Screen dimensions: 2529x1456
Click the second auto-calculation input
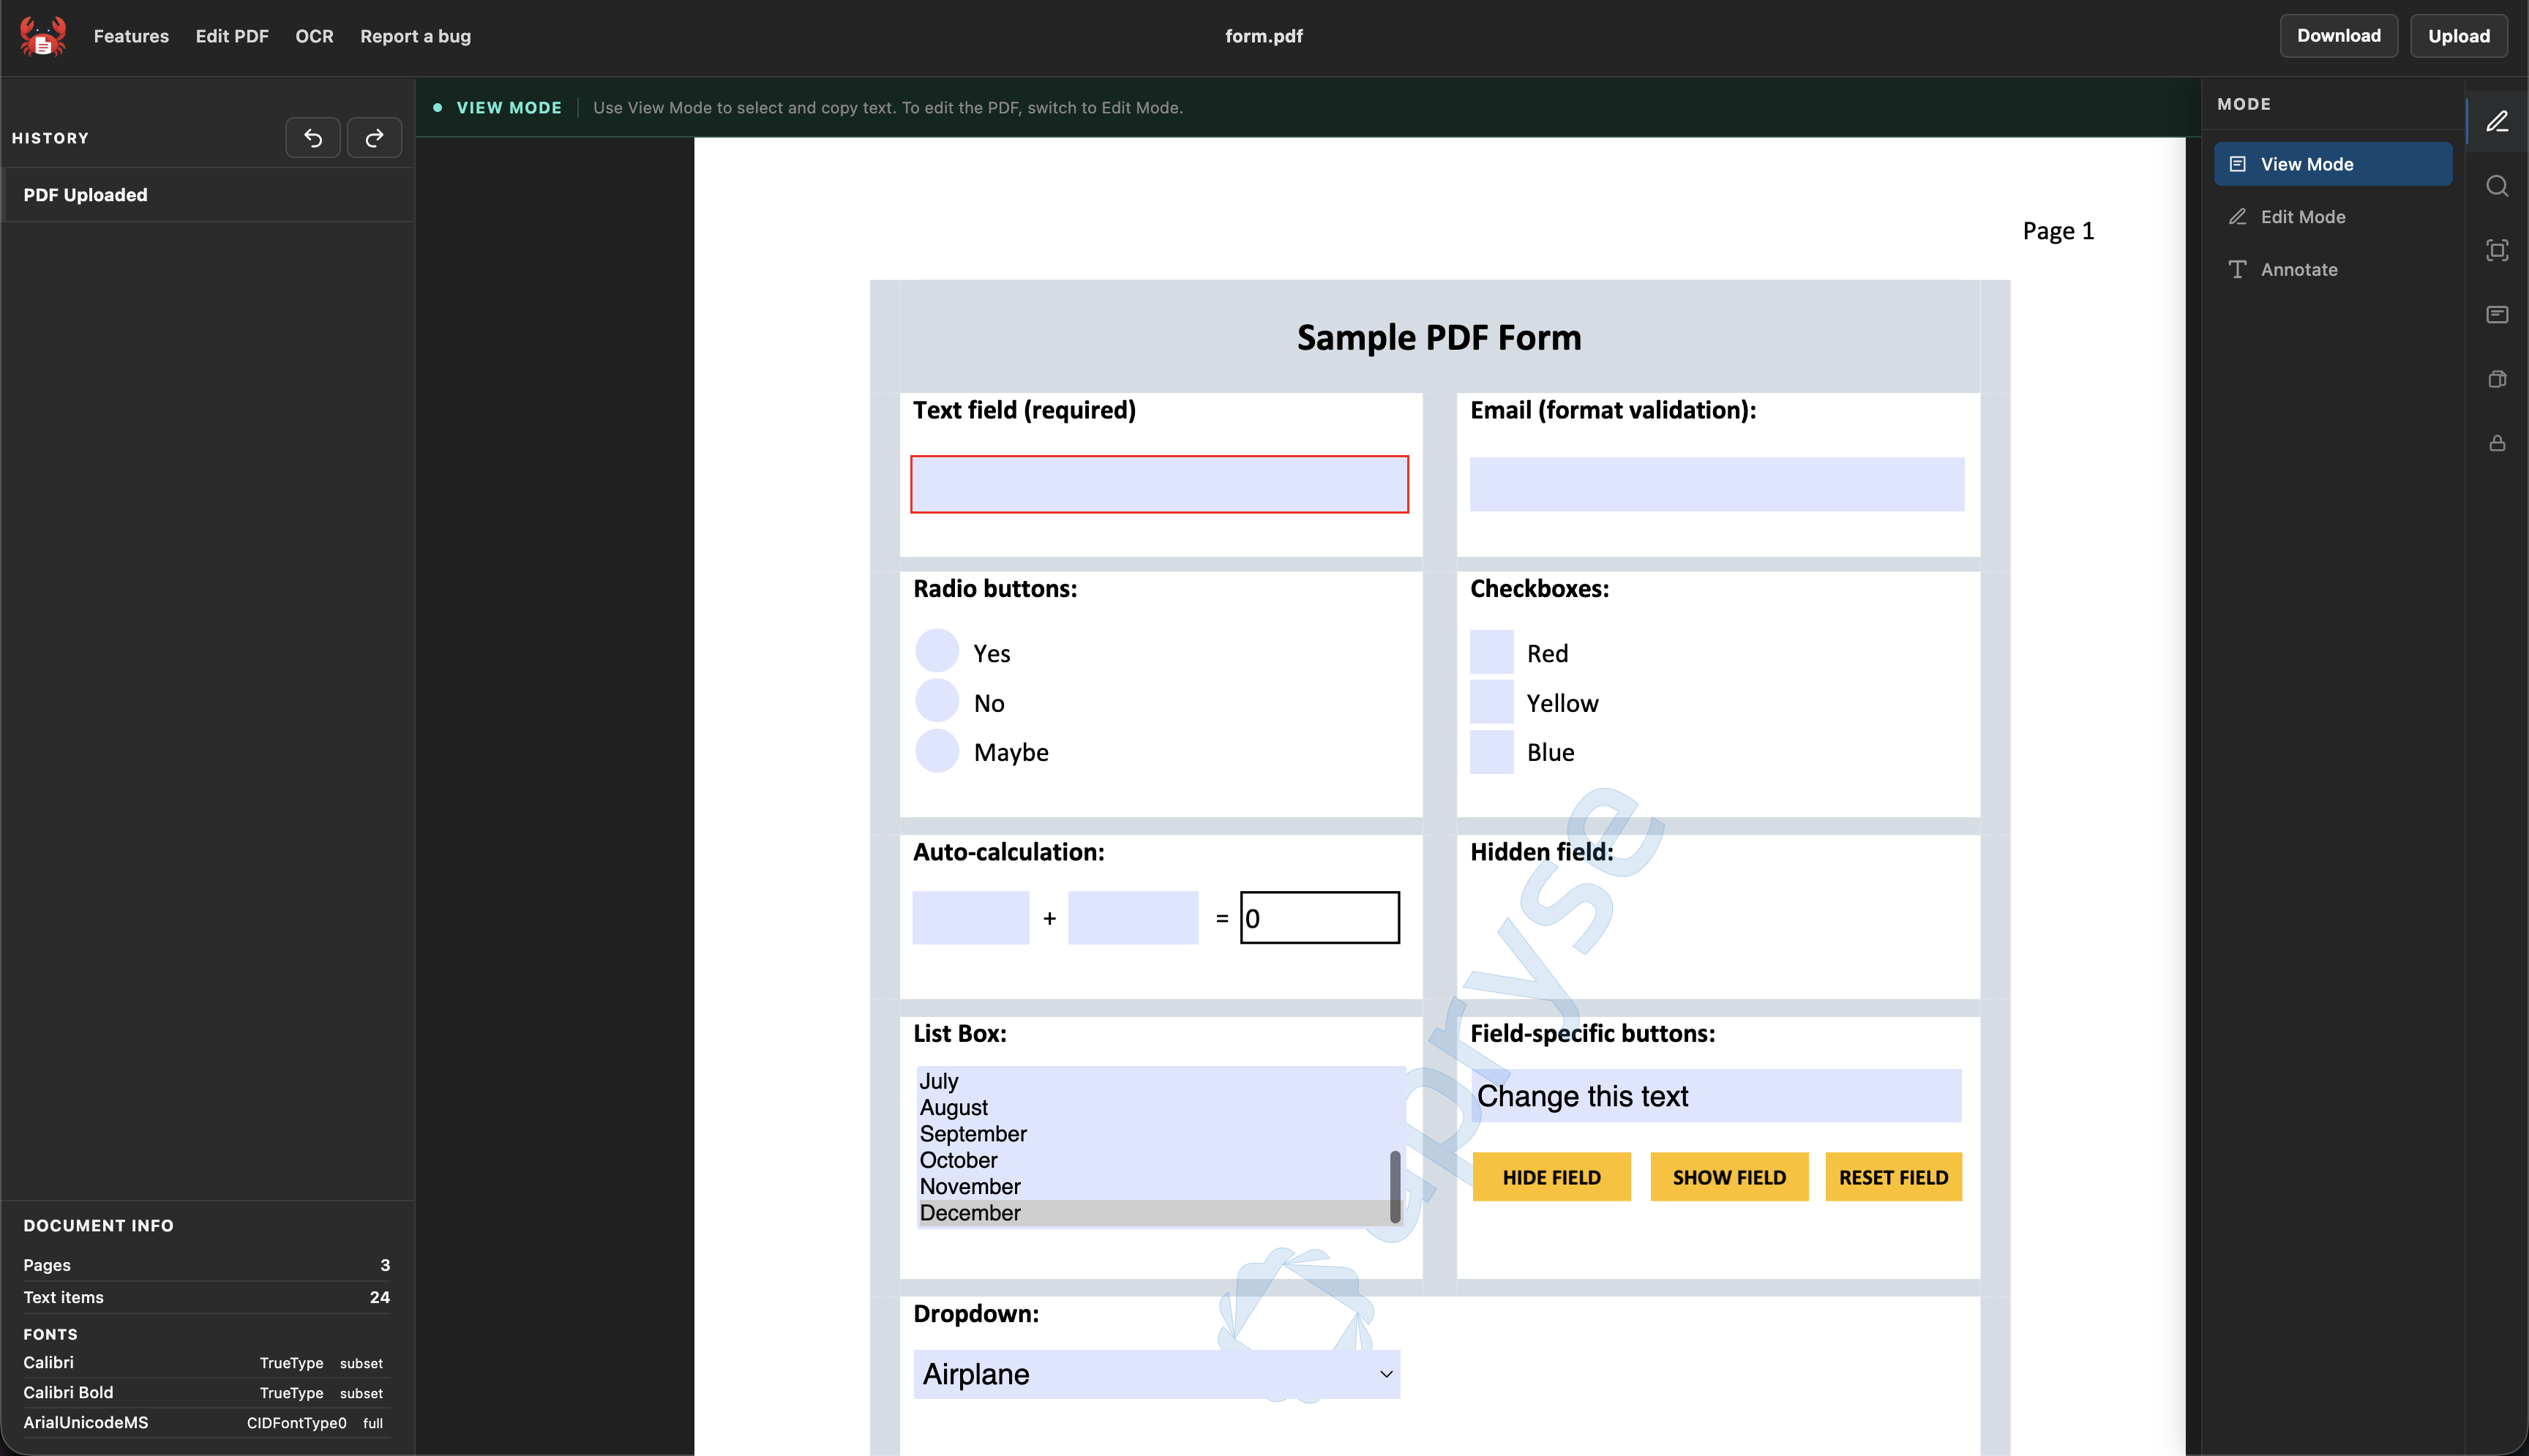point(1132,918)
